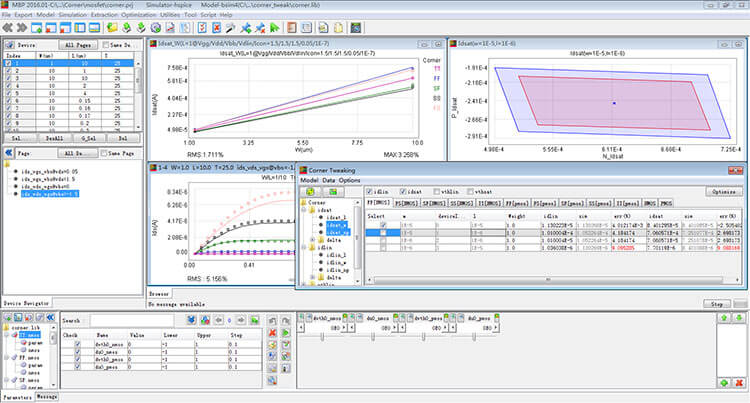
Task: Open the Extraction menu
Action: (x=104, y=15)
